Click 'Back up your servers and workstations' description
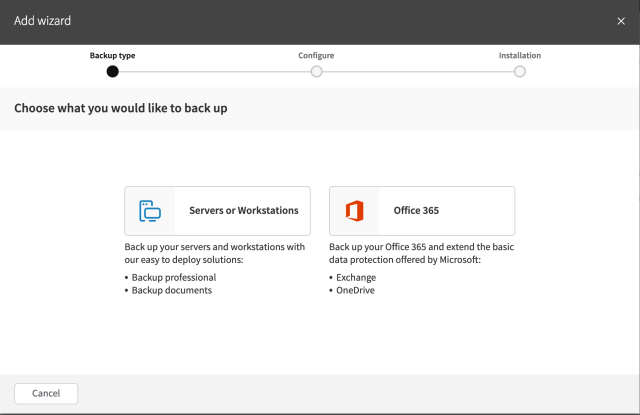640x415 pixels. pyautogui.click(x=215, y=253)
